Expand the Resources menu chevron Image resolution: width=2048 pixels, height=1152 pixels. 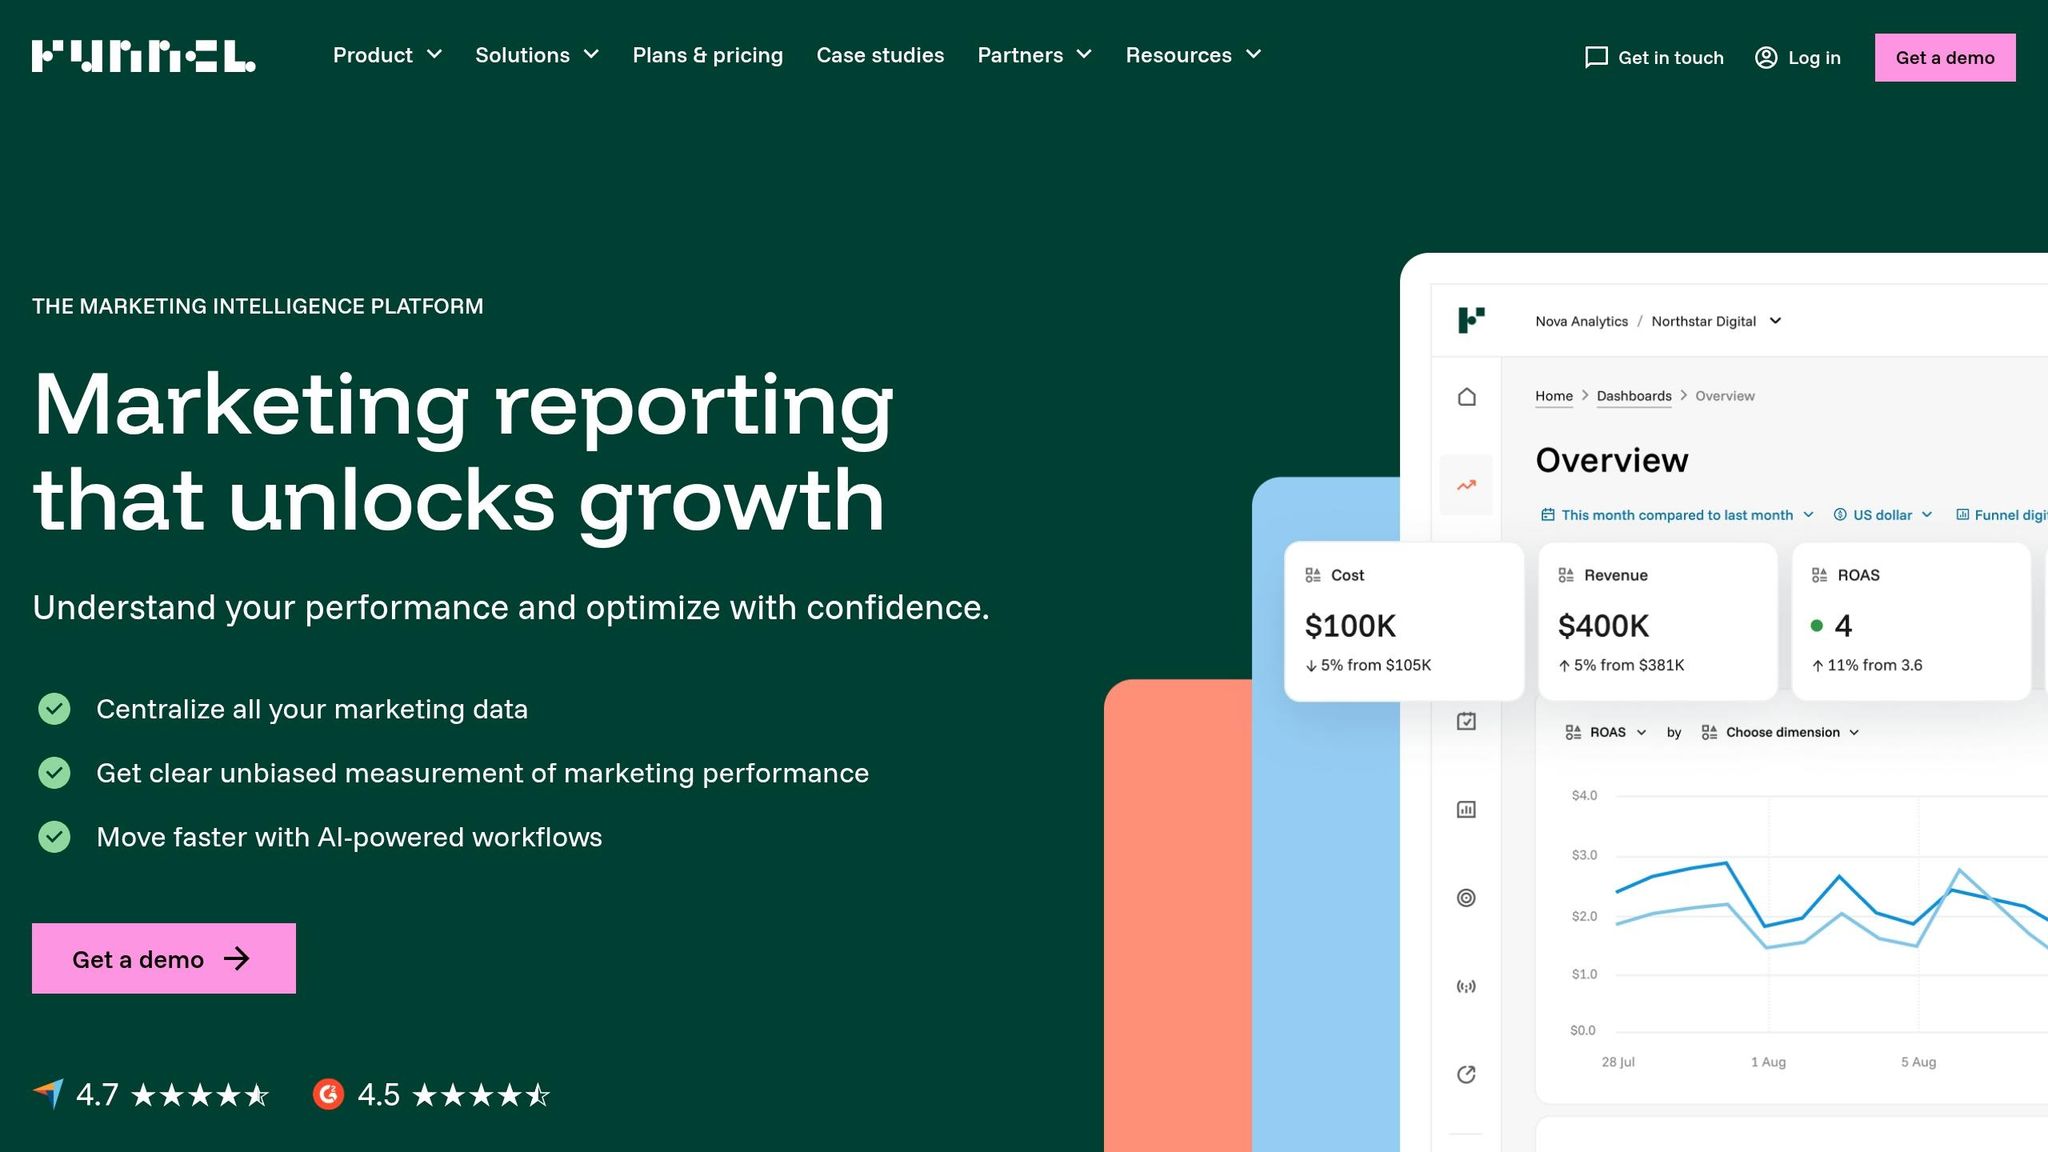tap(1254, 55)
